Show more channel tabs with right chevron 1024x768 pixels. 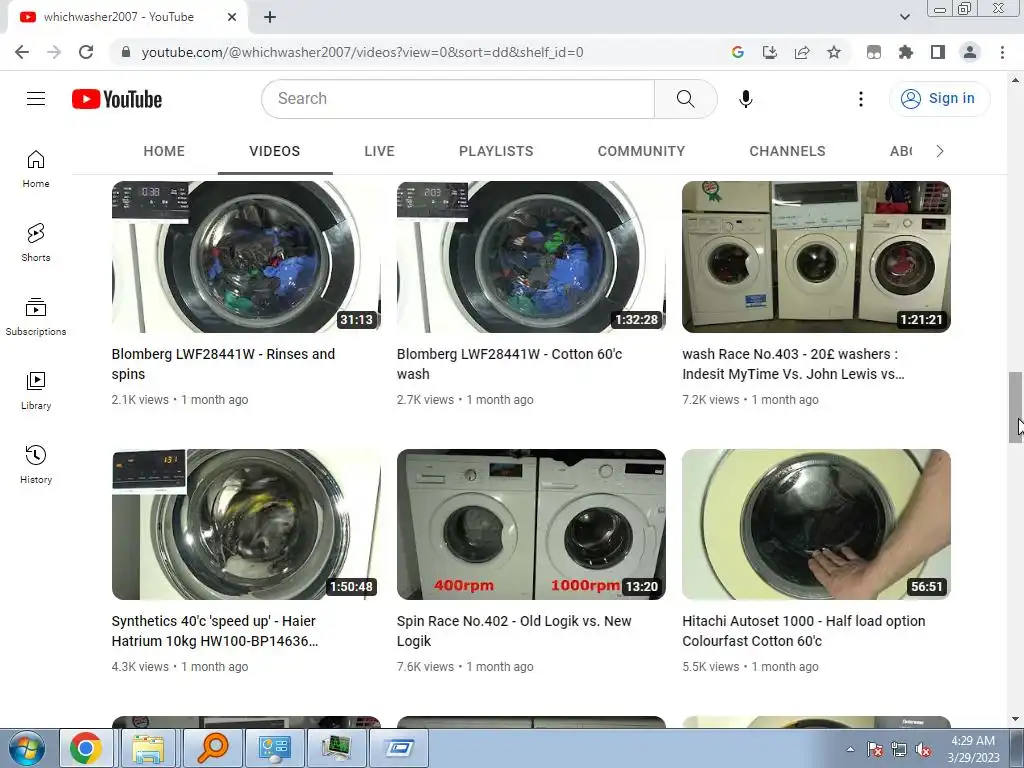pyautogui.click(x=940, y=152)
